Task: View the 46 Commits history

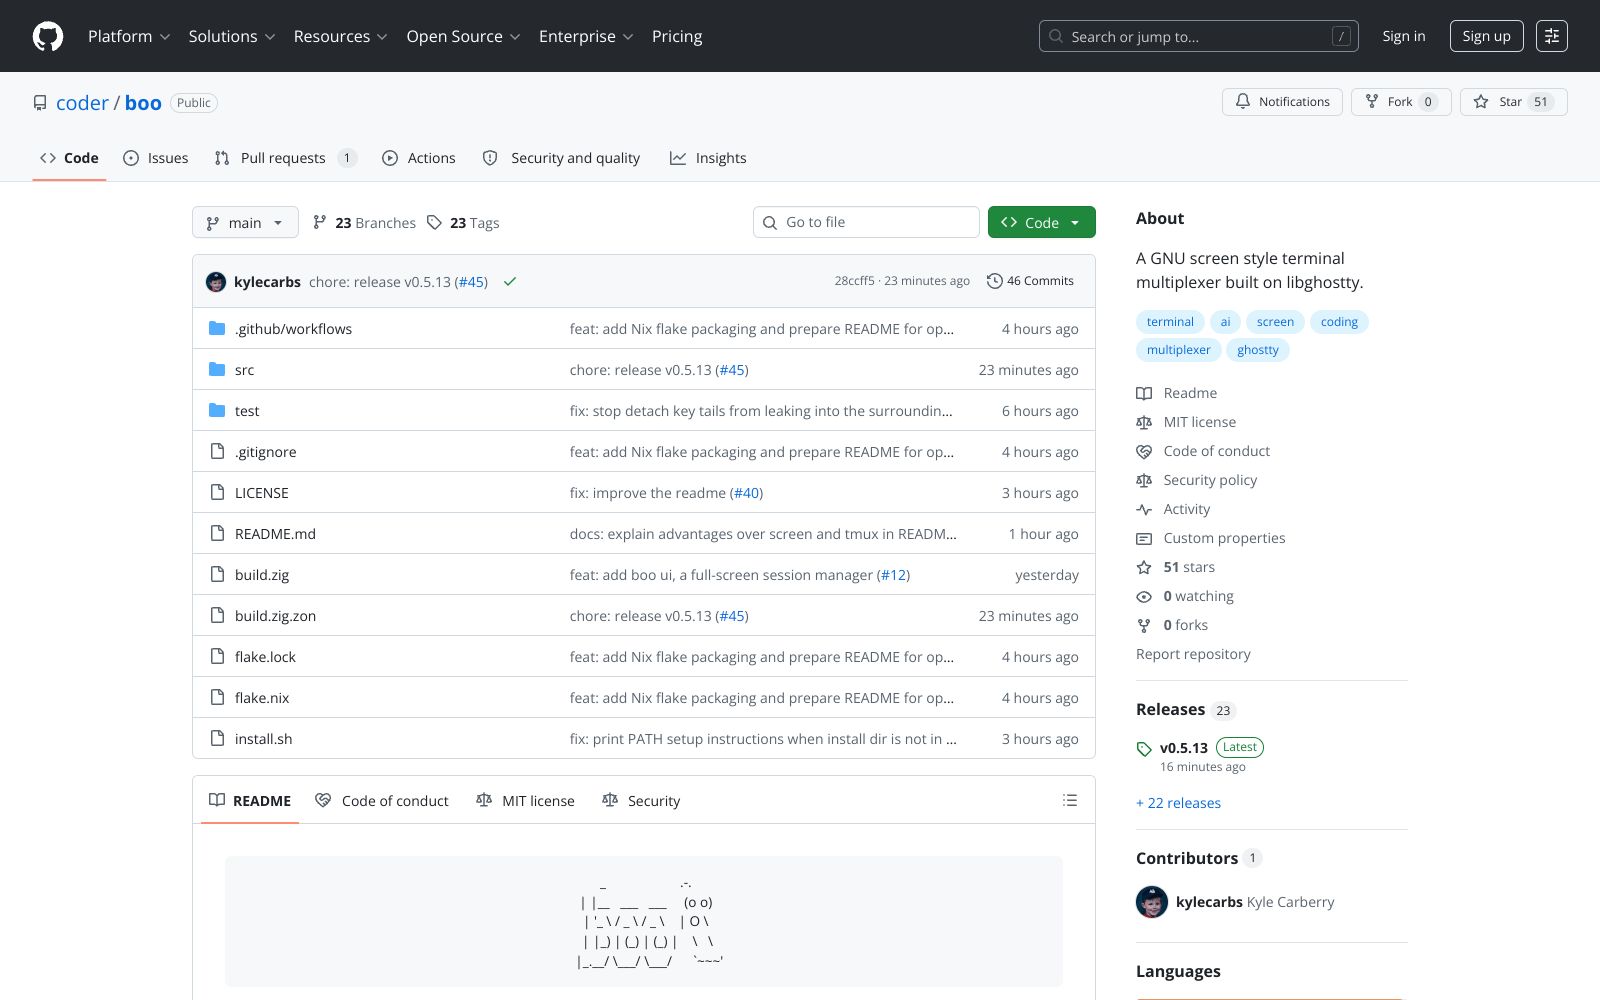Action: point(1030,281)
